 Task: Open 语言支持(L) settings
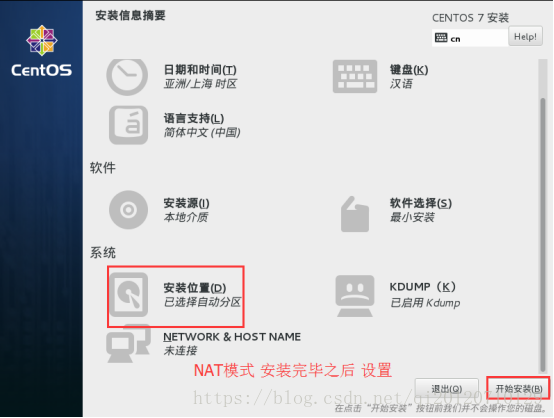[x=194, y=118]
